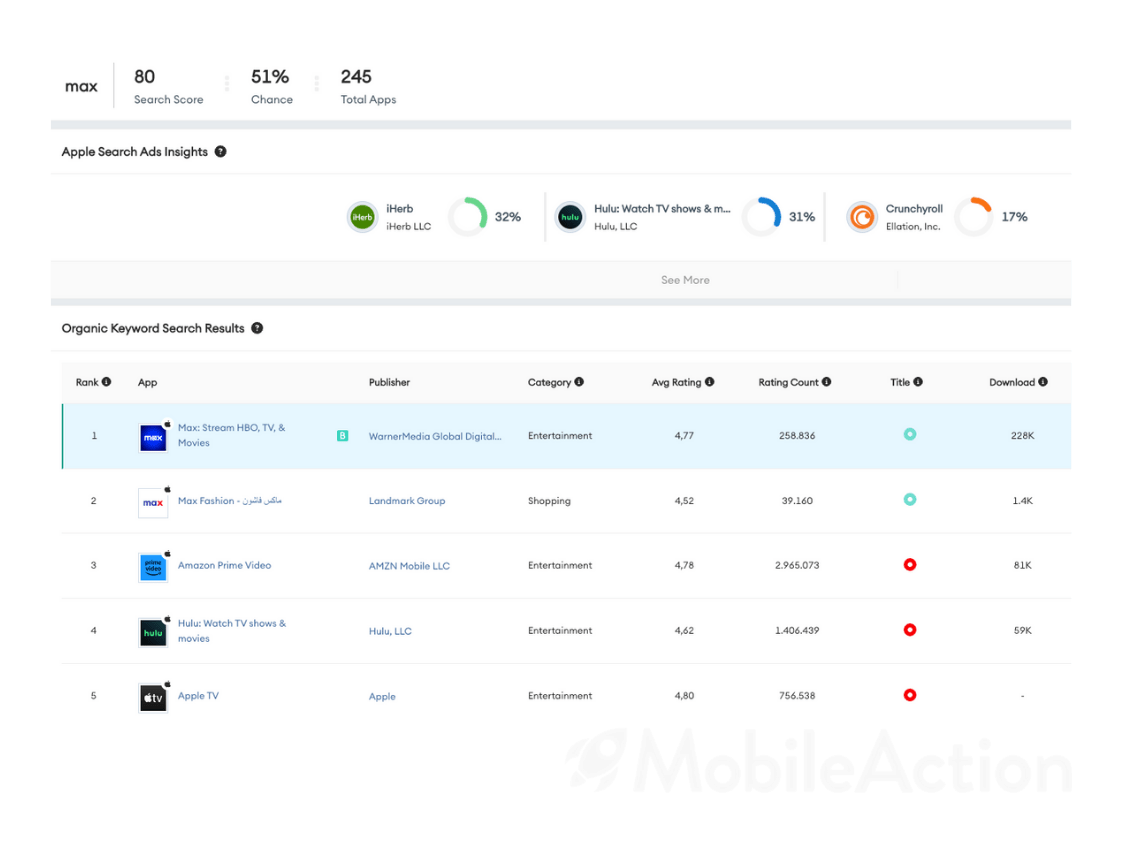The width and height of the screenshot is (1122, 845).
Task: Show info for the Rating Count column
Action: click(x=826, y=382)
